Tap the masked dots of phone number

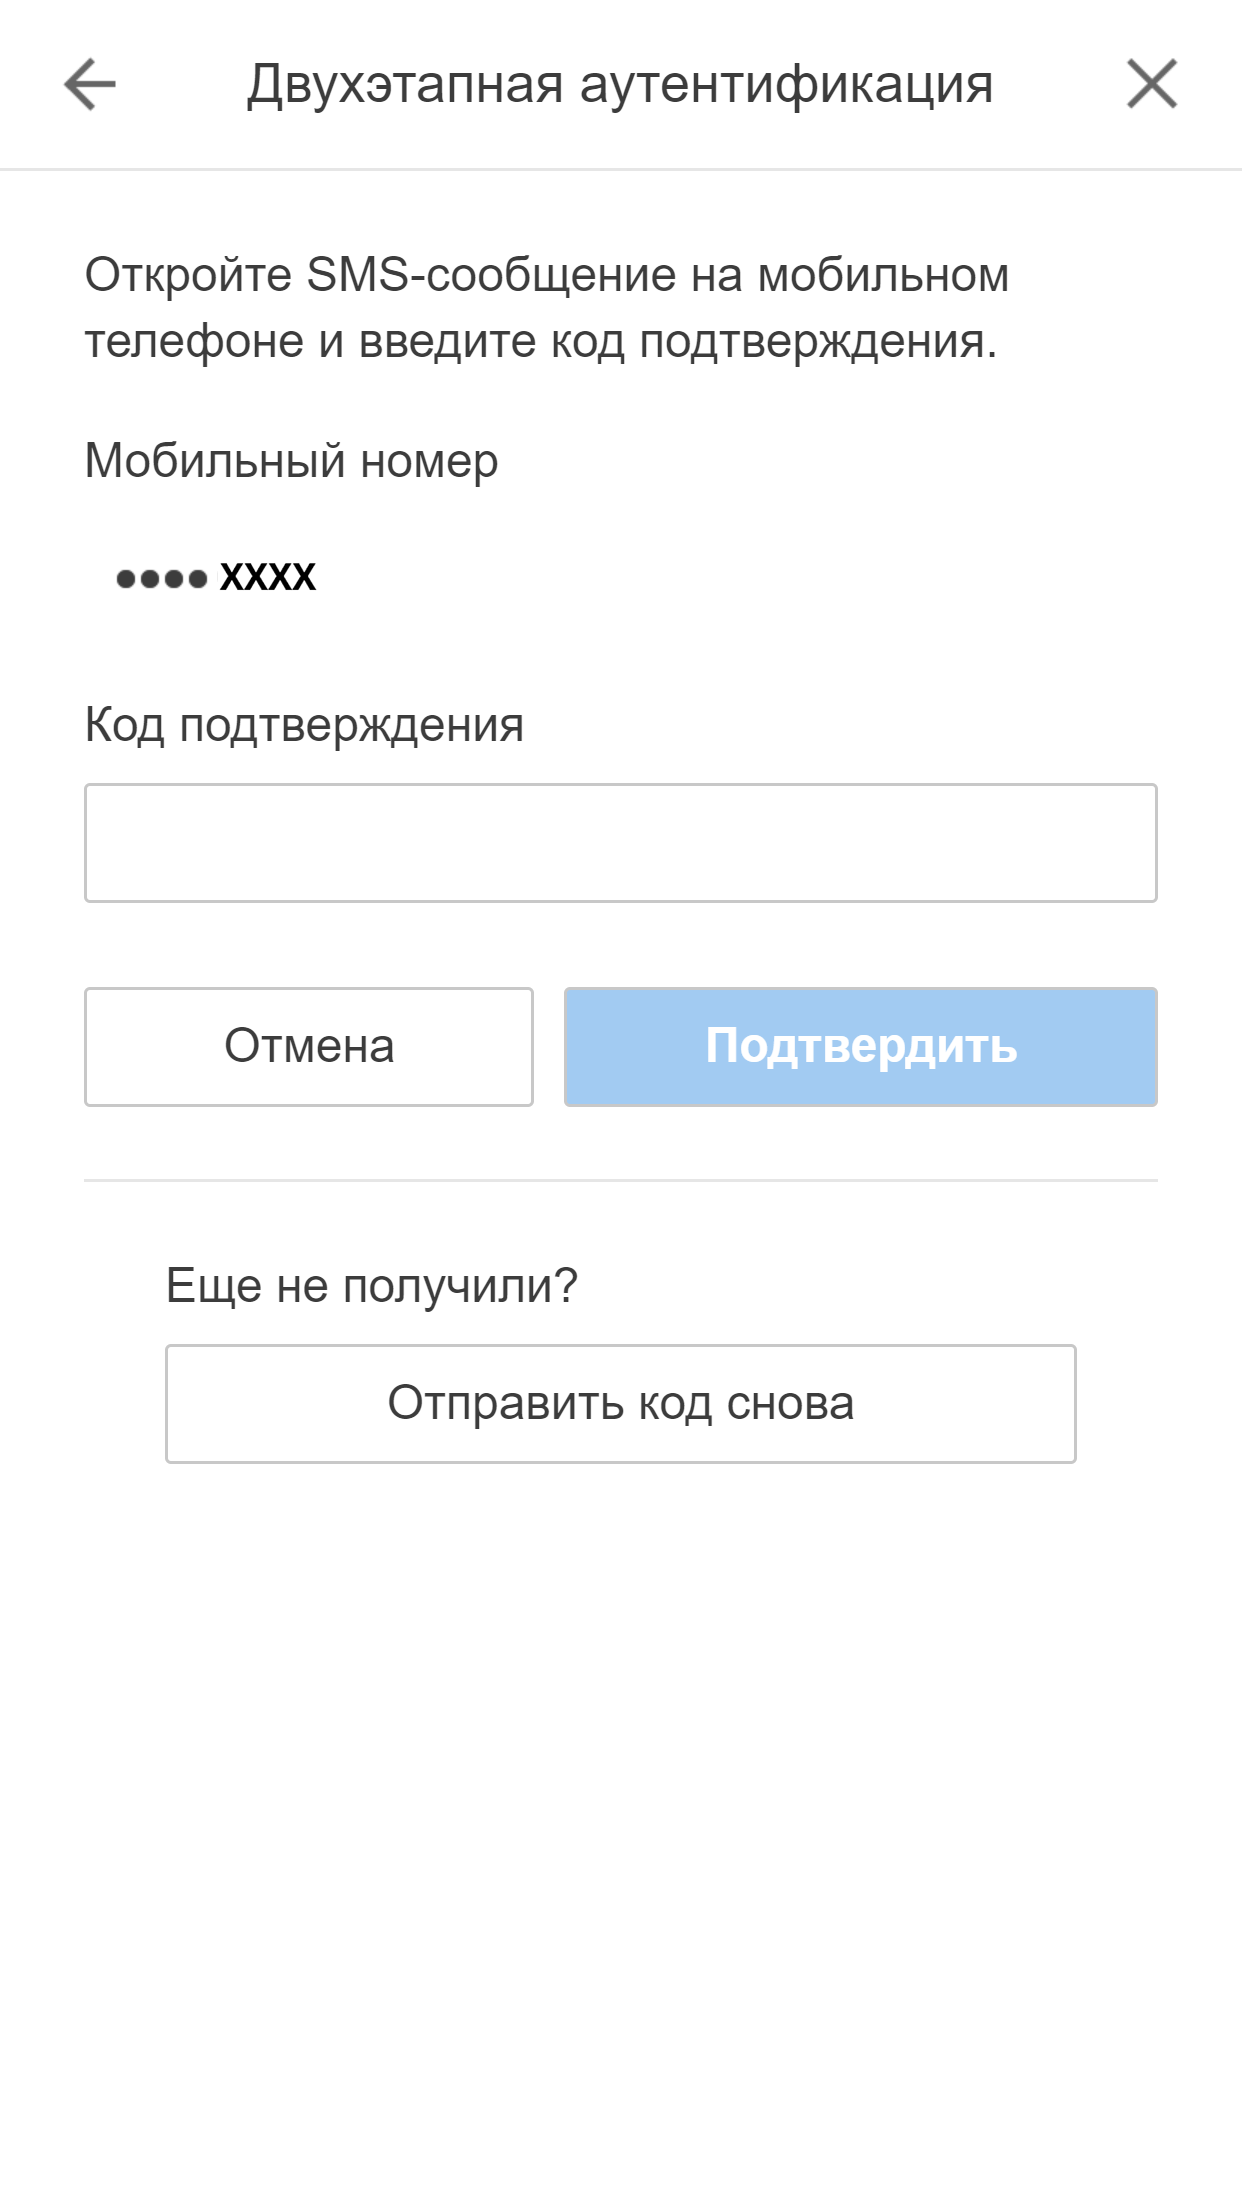pos(162,578)
